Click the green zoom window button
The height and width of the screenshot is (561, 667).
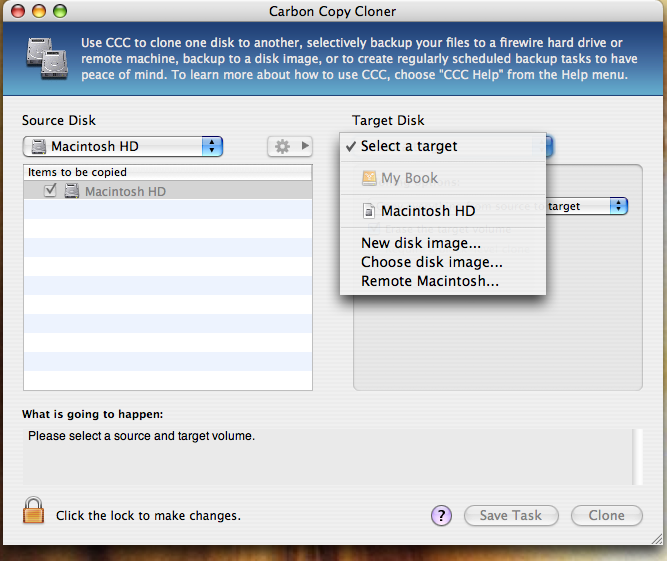pyautogui.click(x=60, y=11)
